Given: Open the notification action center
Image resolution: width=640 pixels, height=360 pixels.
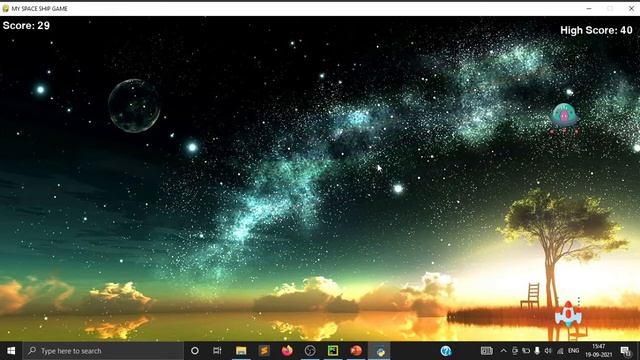Looking at the screenshot, I should click(626, 351).
